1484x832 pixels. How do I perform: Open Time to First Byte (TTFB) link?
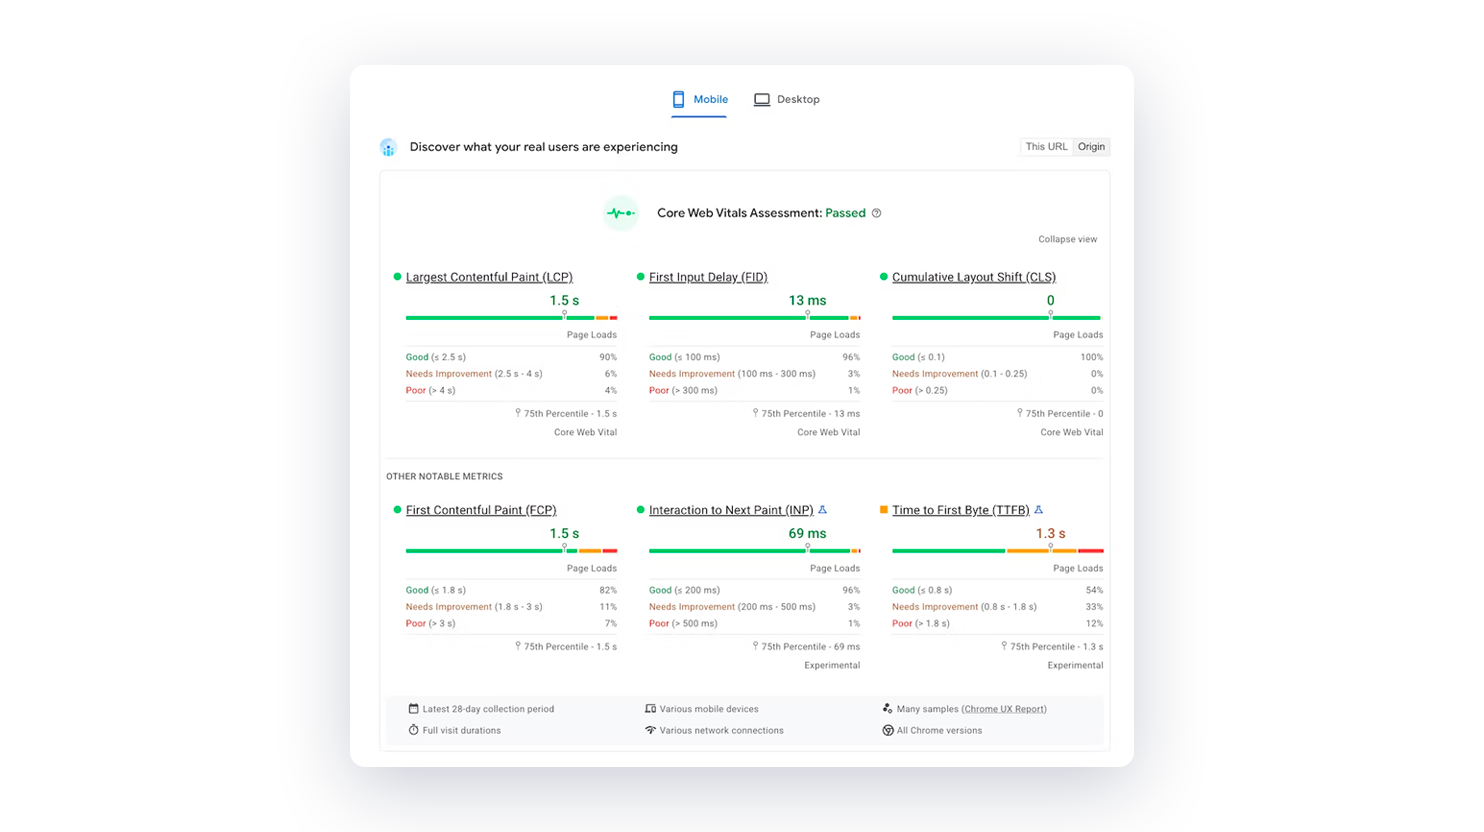pos(960,510)
